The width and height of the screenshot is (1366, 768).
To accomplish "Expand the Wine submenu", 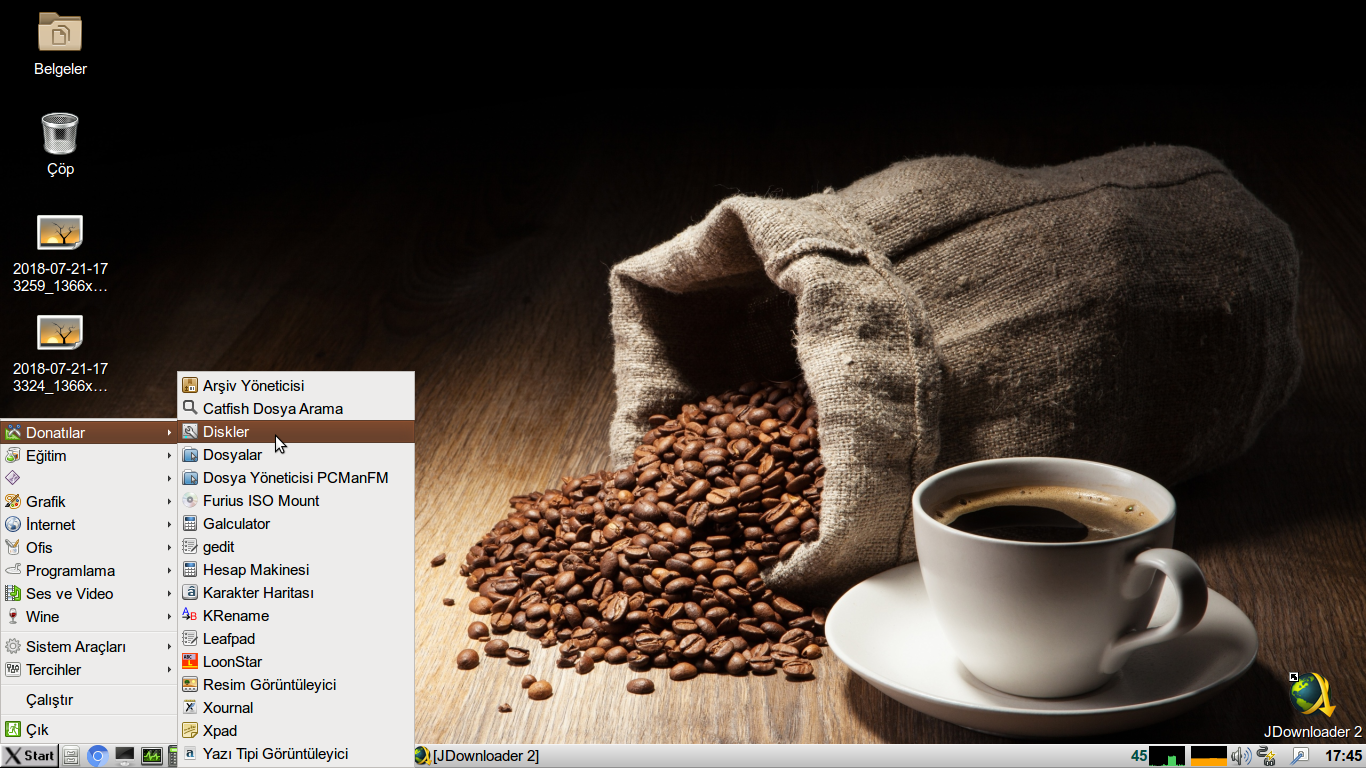I will [89, 617].
